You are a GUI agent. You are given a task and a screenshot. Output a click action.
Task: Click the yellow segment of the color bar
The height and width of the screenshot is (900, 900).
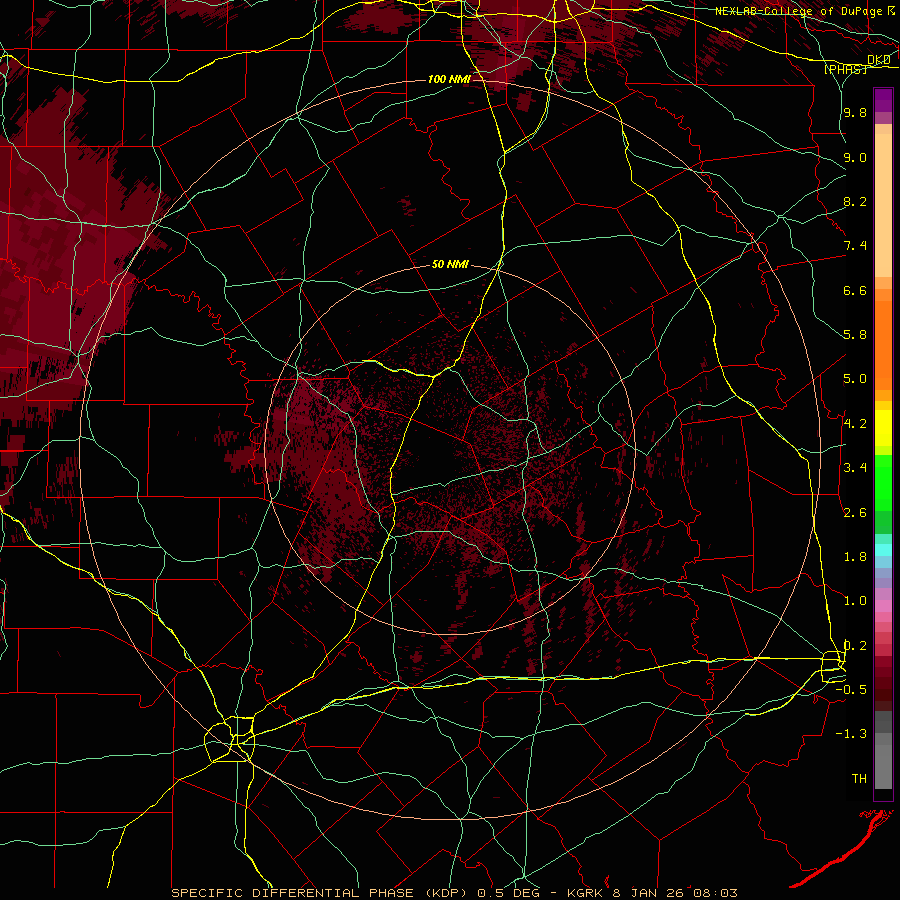[x=883, y=428]
